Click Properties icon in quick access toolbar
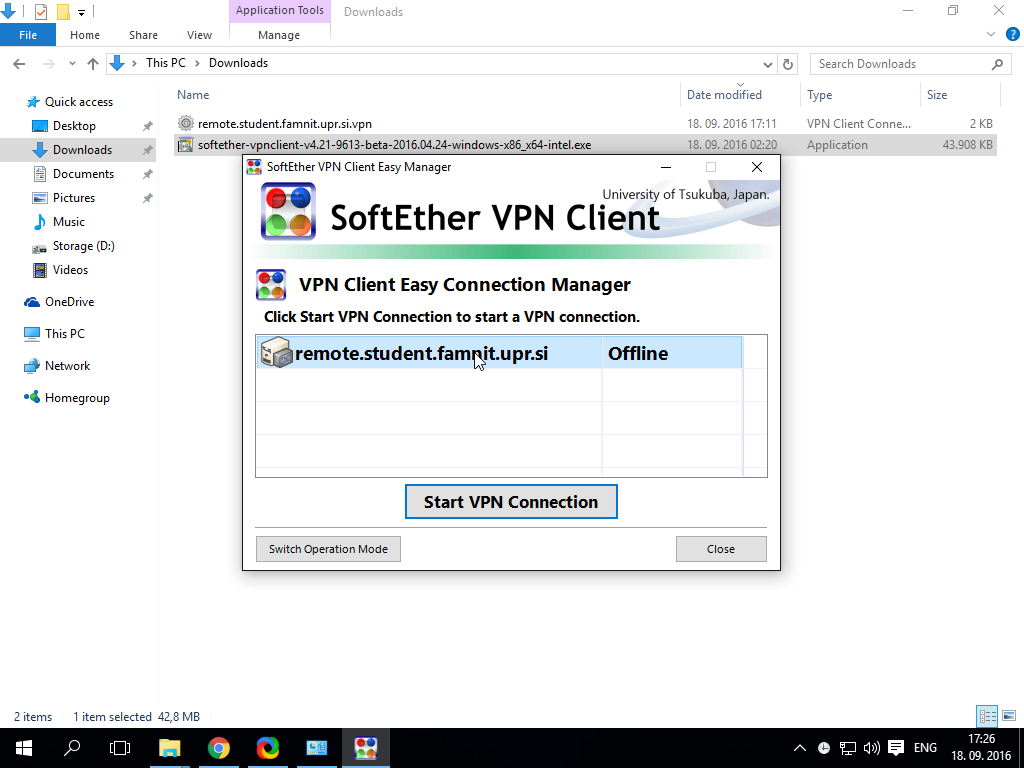The image size is (1024, 768). [x=40, y=11]
